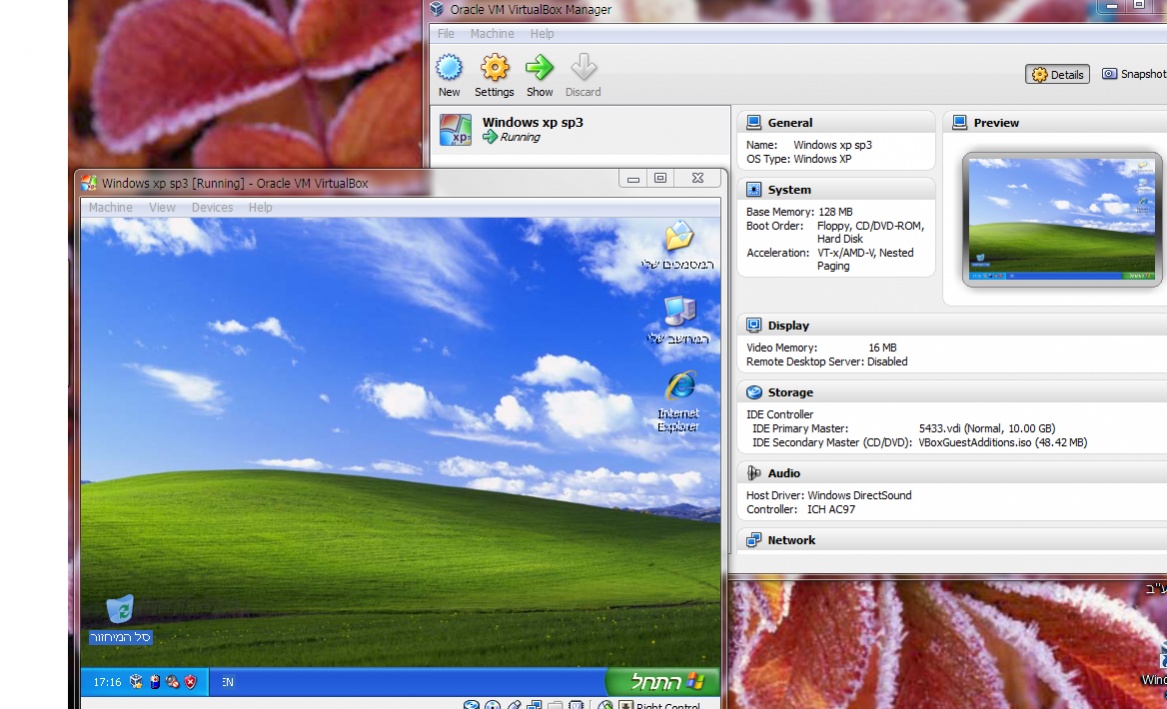Screen dimensions: 1167x709
Task: Click the Windows XP icon in VM list
Action: [x=455, y=129]
